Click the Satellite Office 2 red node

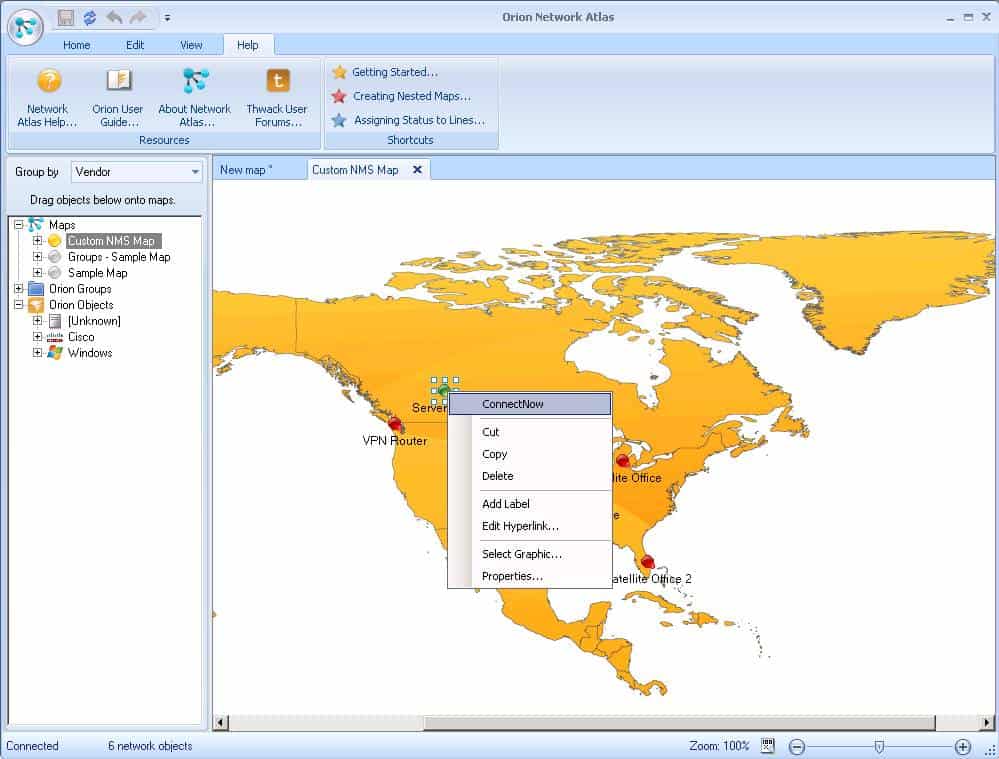coord(647,562)
